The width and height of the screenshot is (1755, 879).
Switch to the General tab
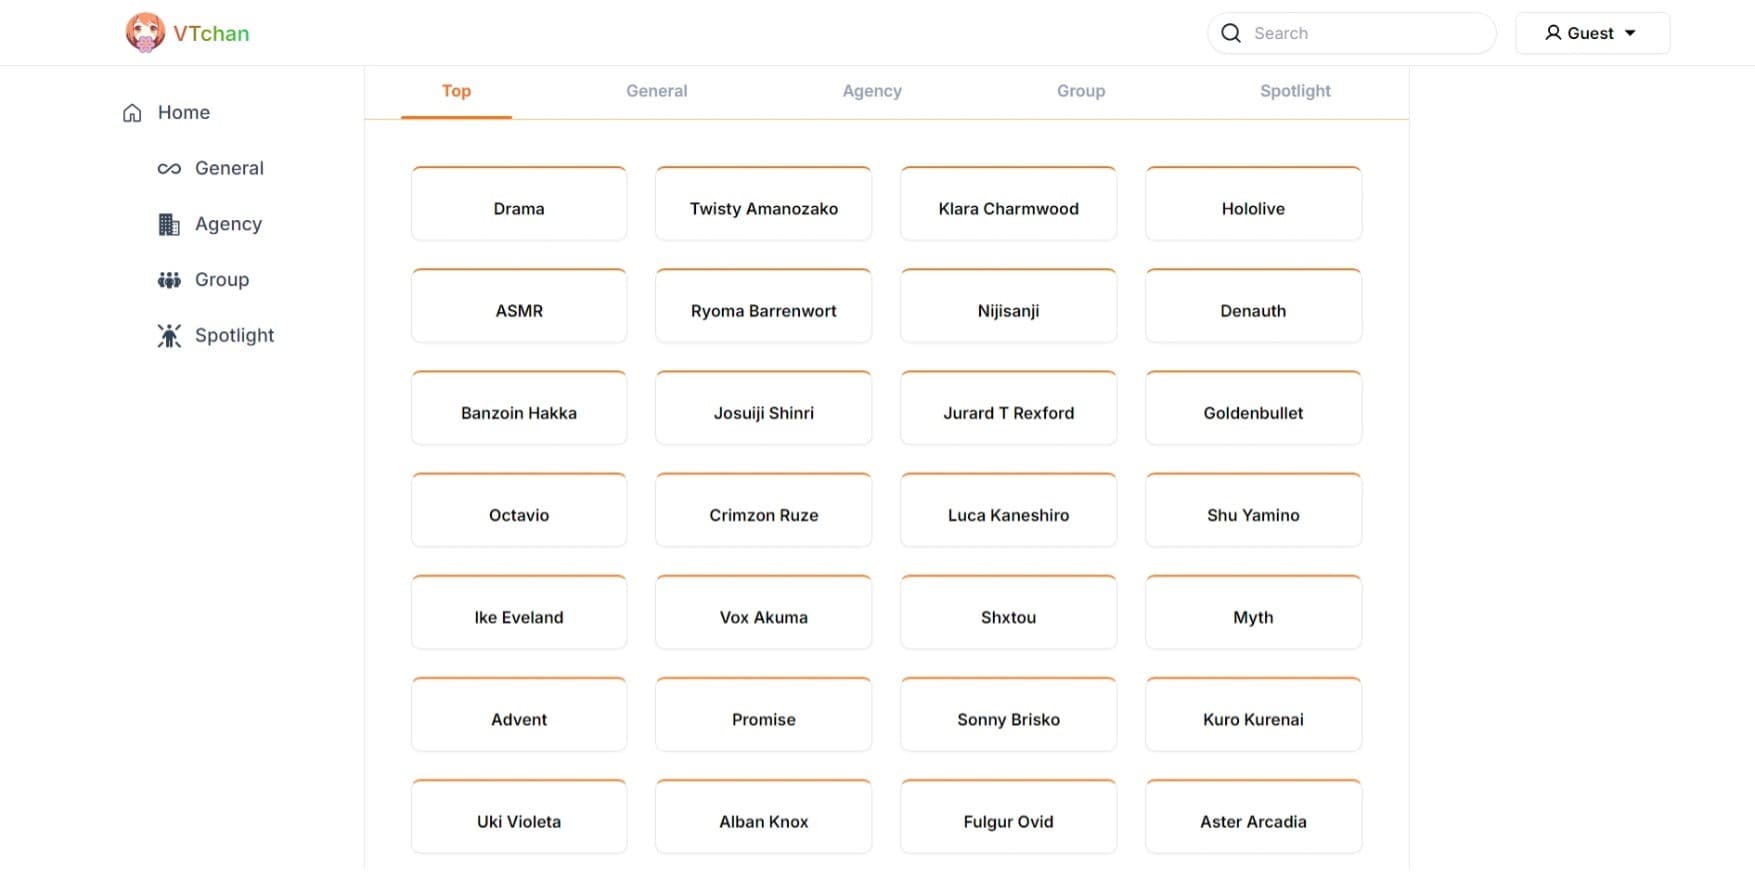coord(657,91)
